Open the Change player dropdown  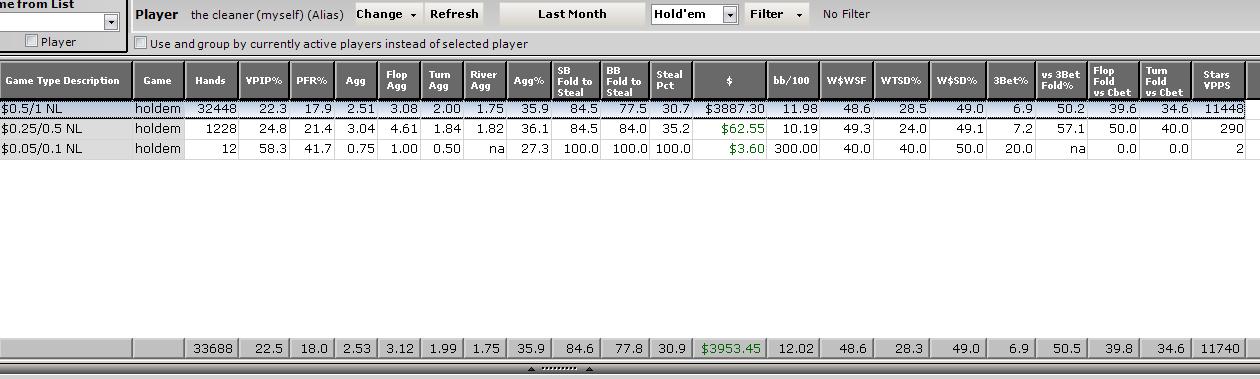click(386, 14)
